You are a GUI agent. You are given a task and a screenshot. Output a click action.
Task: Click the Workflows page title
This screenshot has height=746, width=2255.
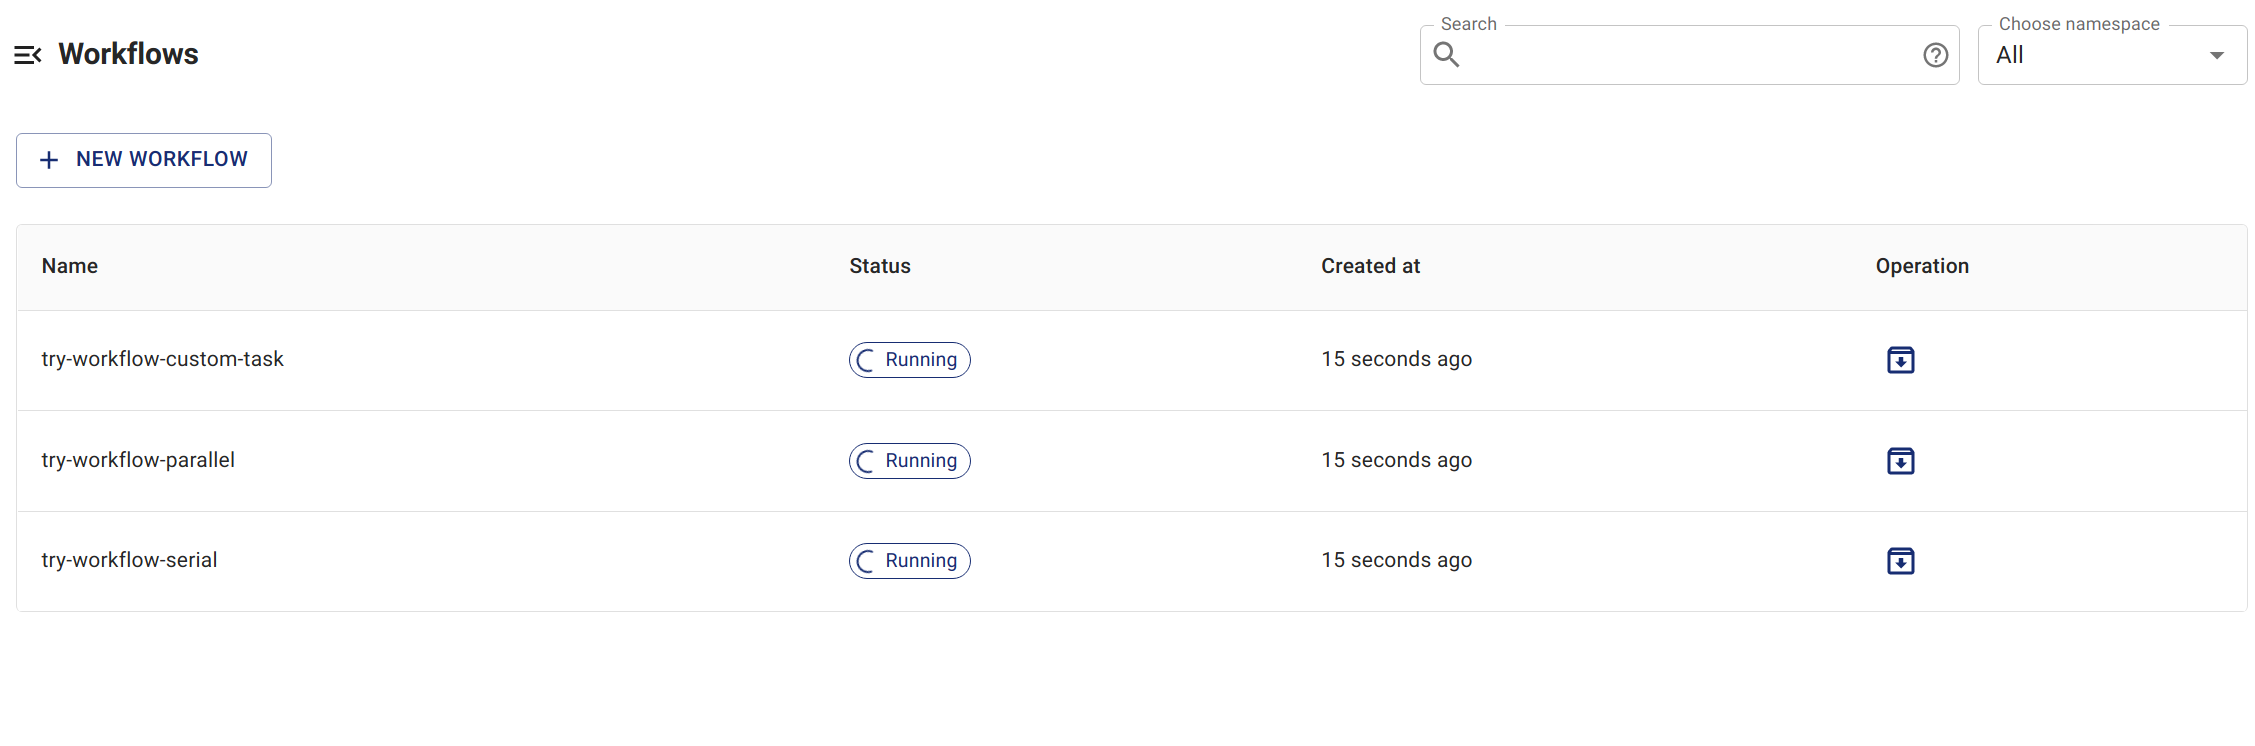[x=128, y=54]
